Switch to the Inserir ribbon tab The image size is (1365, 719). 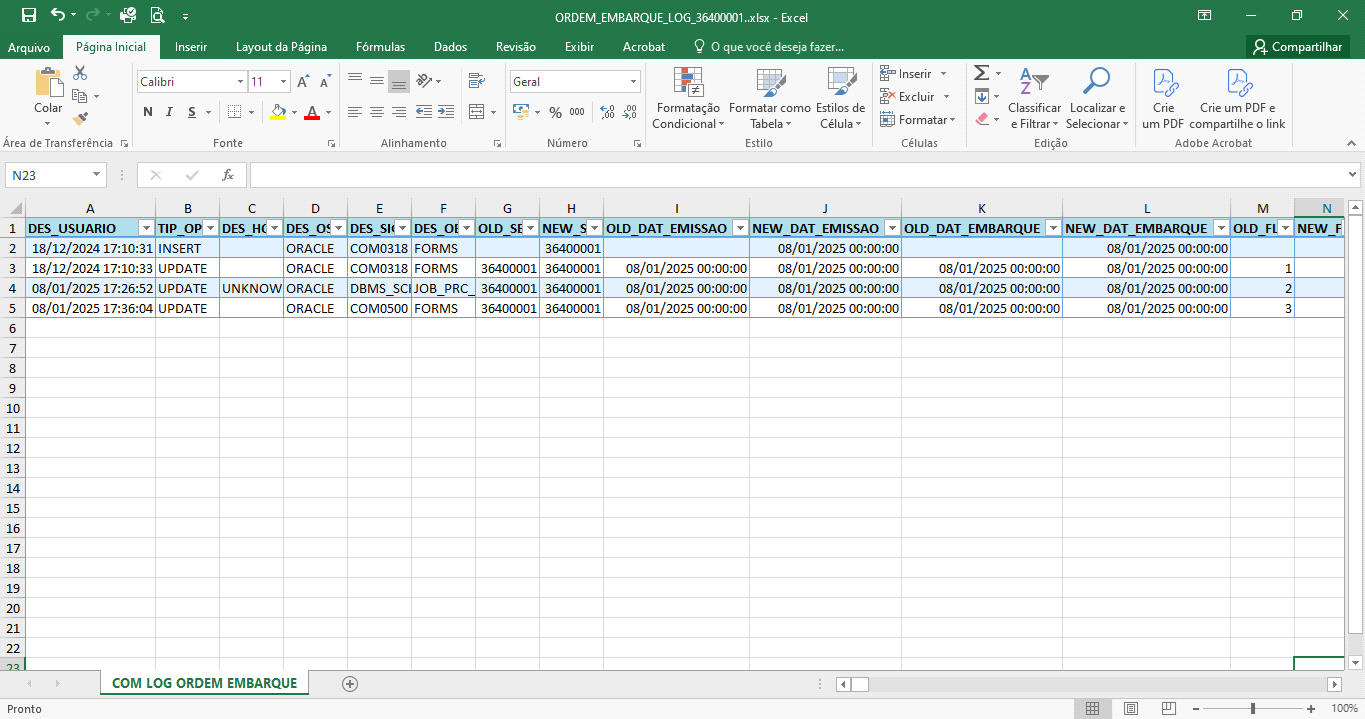tap(191, 47)
